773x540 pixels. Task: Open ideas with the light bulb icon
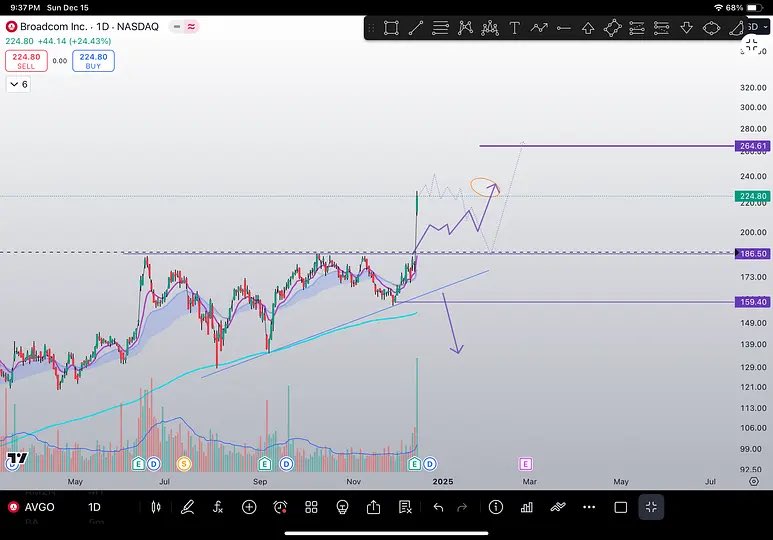point(342,507)
